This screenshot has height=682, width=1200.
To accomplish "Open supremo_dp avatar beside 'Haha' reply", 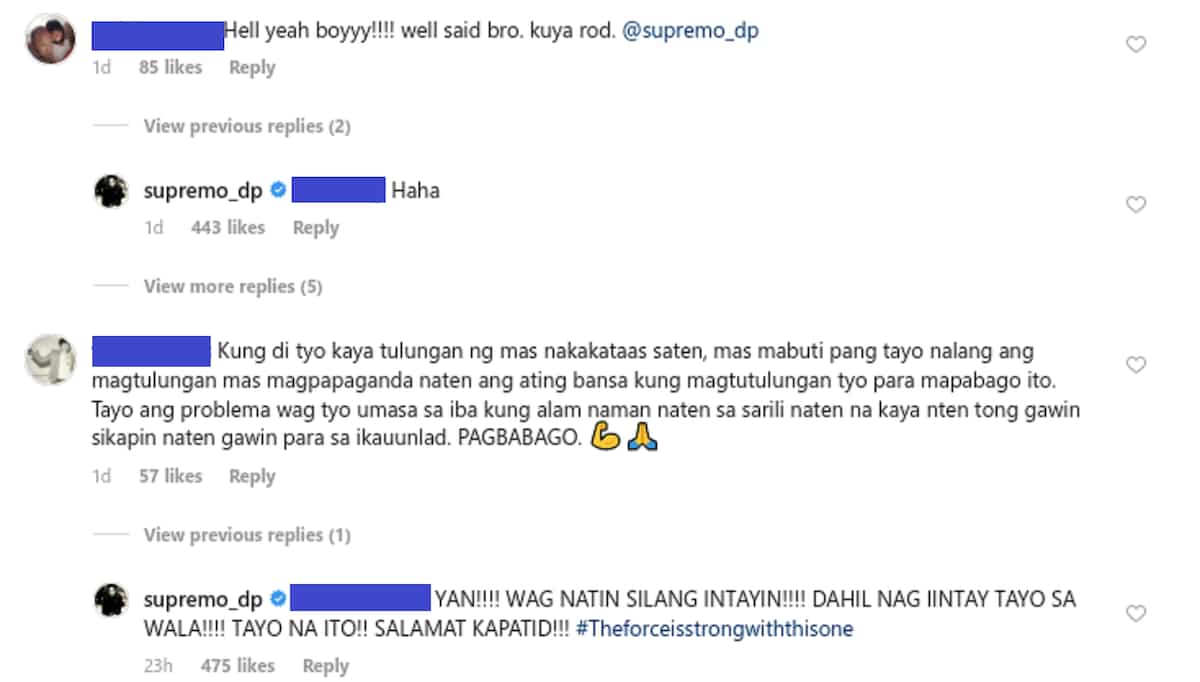I will coord(110,190).
